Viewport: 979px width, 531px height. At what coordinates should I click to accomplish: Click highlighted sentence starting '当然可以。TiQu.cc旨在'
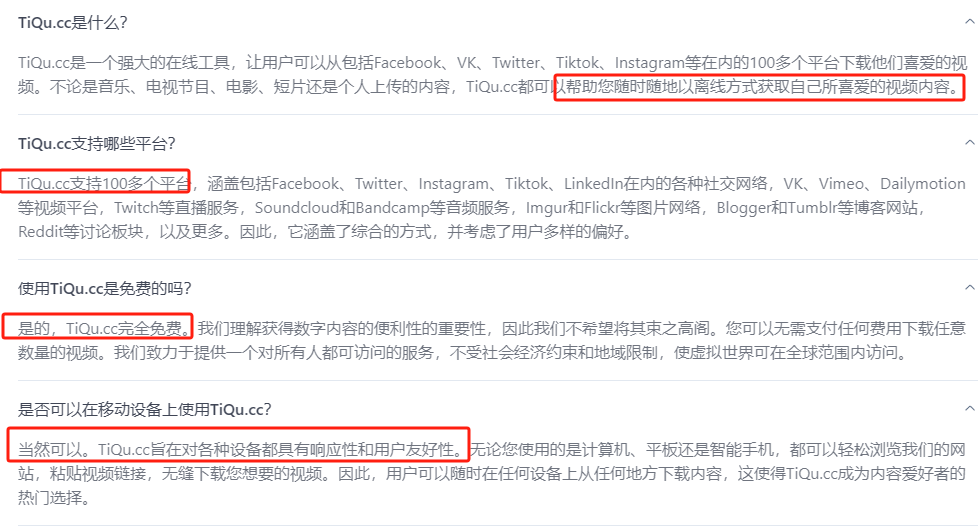[242, 449]
